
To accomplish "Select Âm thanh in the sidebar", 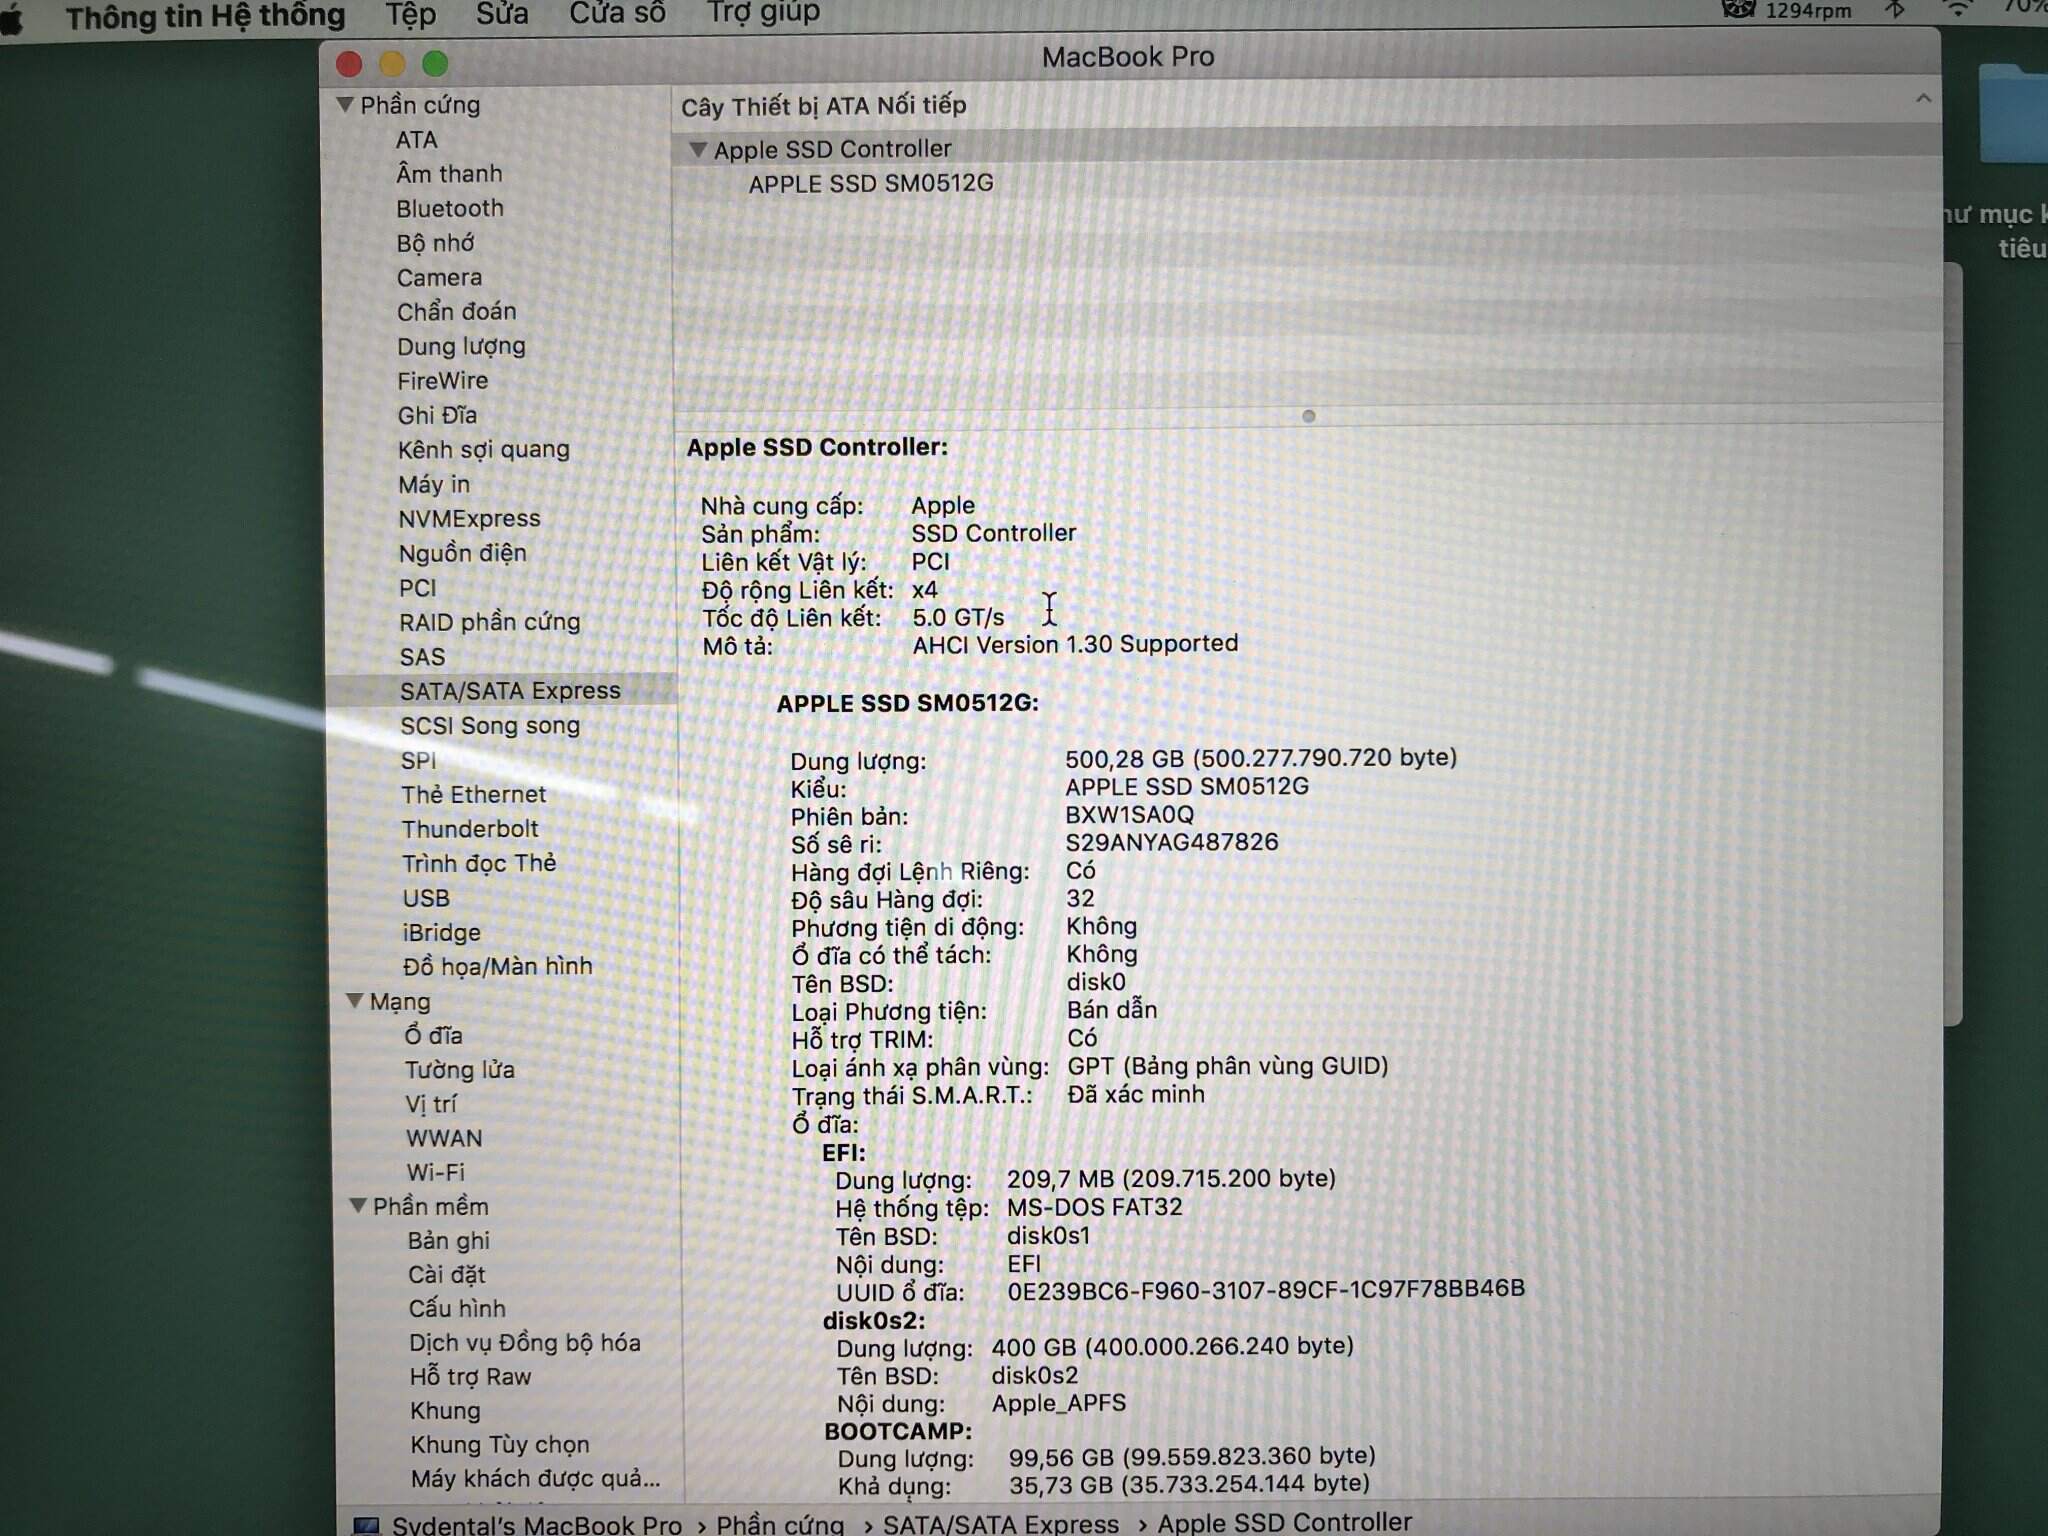I will pyautogui.click(x=449, y=173).
